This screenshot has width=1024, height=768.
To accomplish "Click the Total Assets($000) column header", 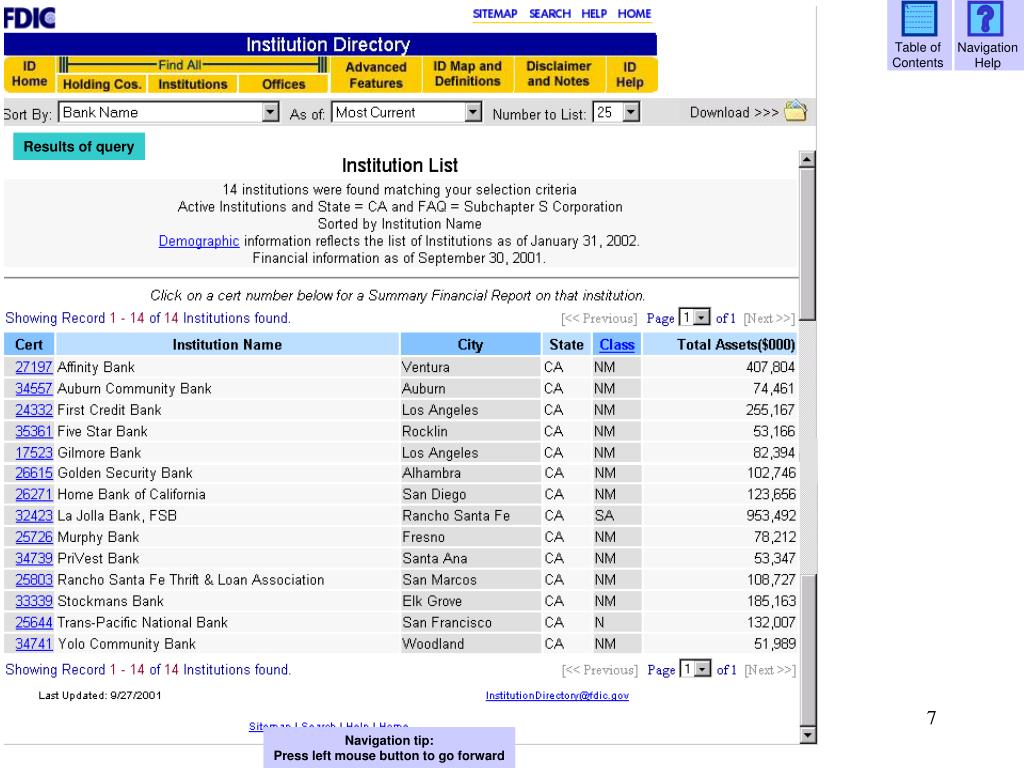I will point(720,344).
